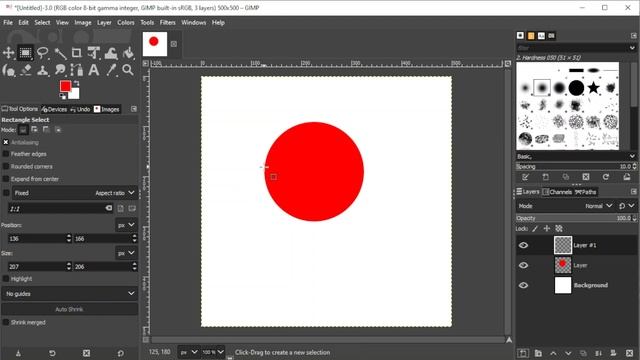Click the Lock alpha channel icon
640x360 pixels.
click(x=559, y=229)
